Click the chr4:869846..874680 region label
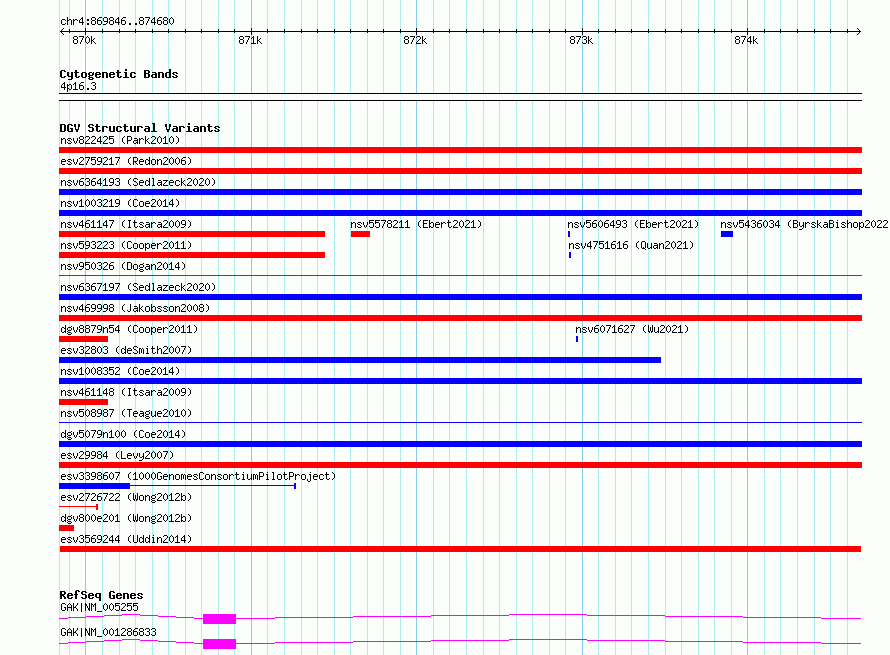Screen dimensions: 890x655 click(117, 22)
